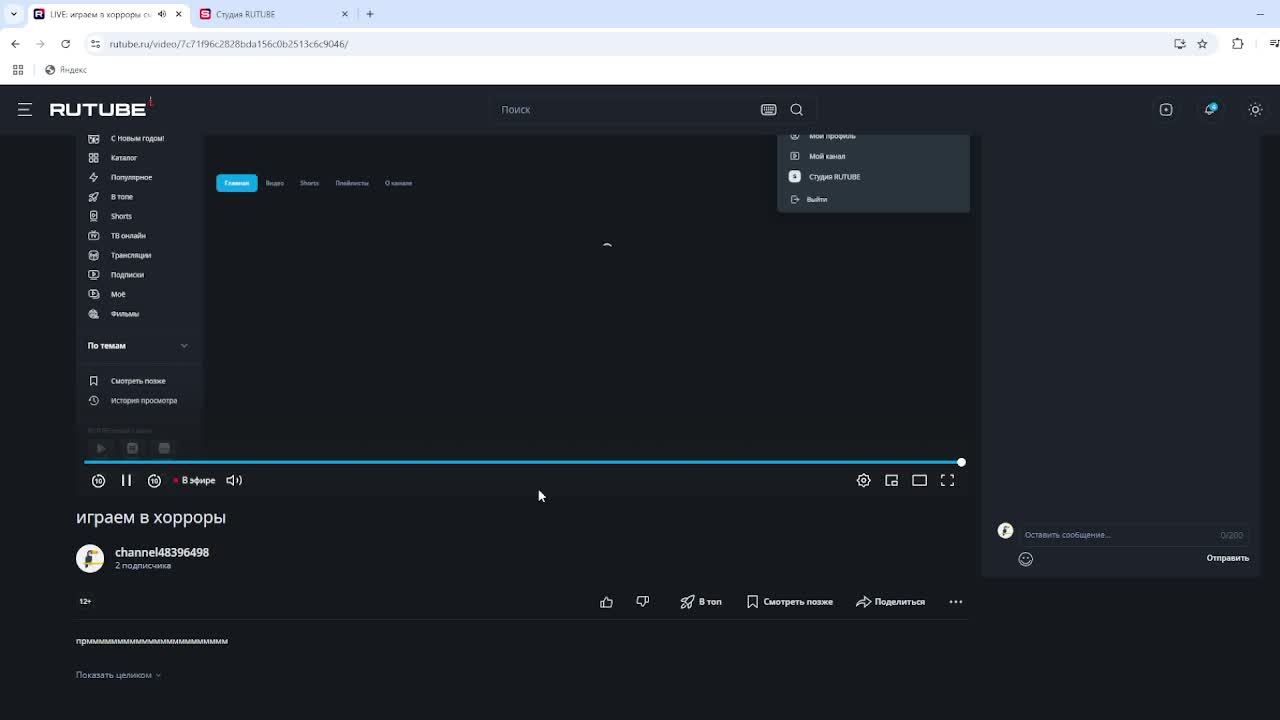The width and height of the screenshot is (1280, 720).
Task: Enter fullscreen mode
Action: click(947, 481)
